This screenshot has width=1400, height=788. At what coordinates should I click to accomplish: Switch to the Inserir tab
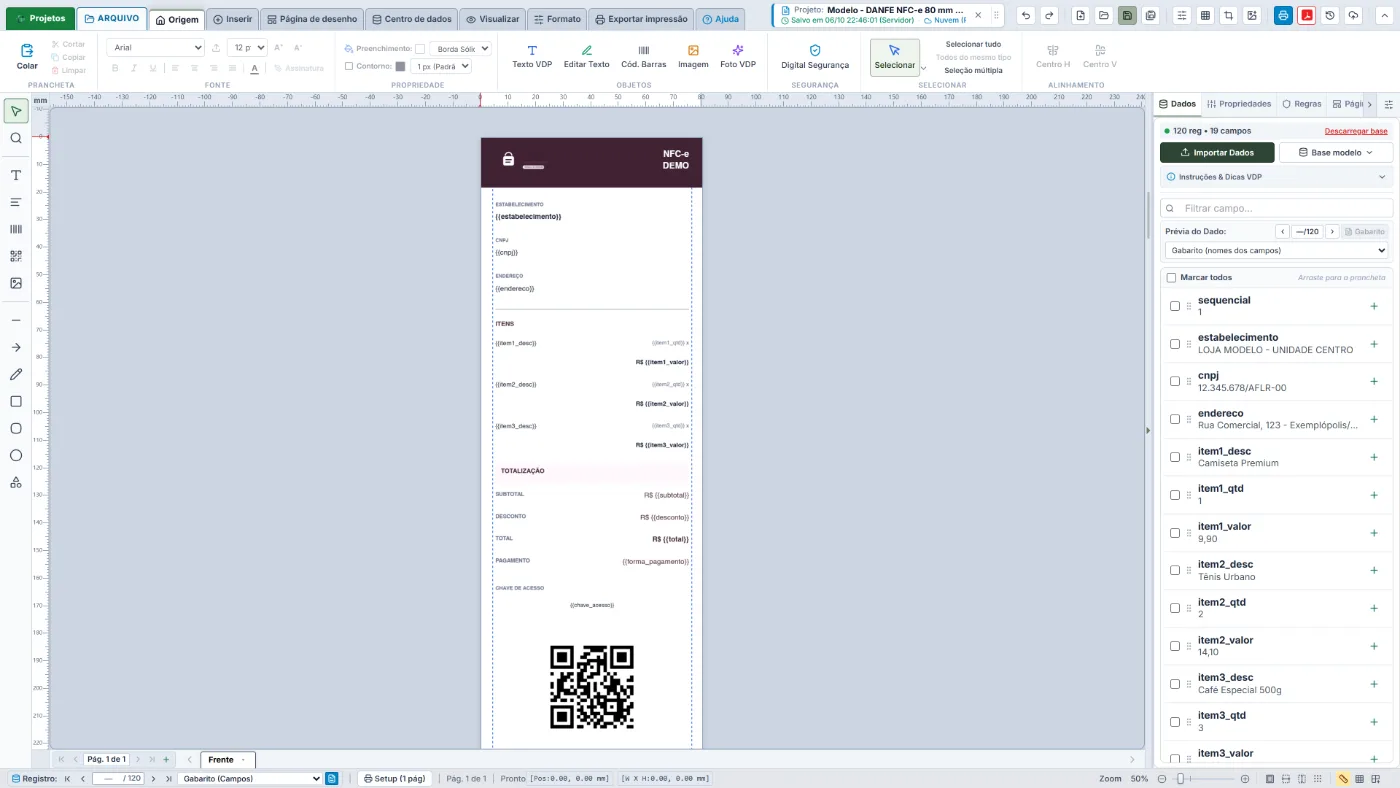click(x=233, y=19)
